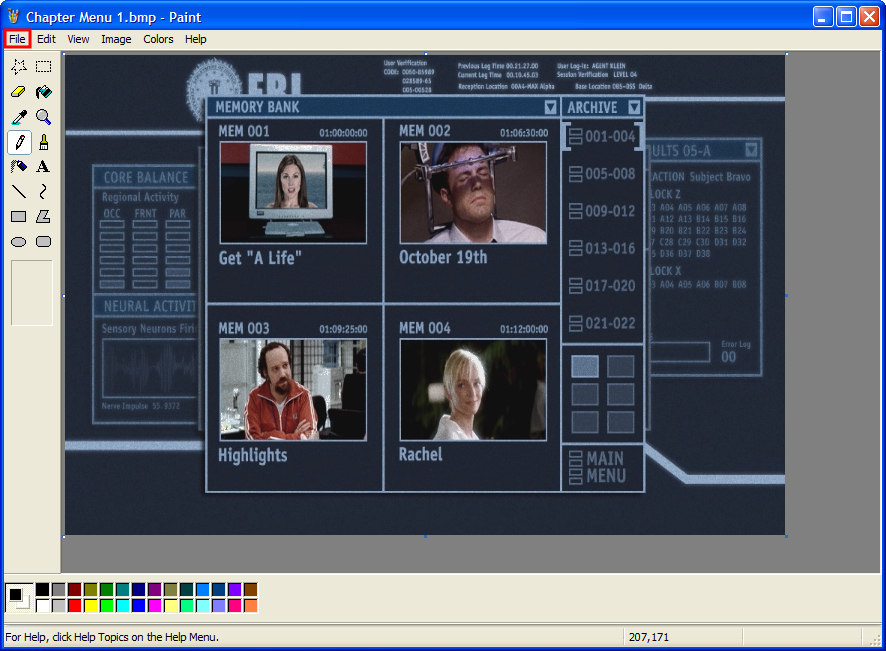Click the ARCHIVE arrow box in the image

pyautogui.click(x=634, y=107)
